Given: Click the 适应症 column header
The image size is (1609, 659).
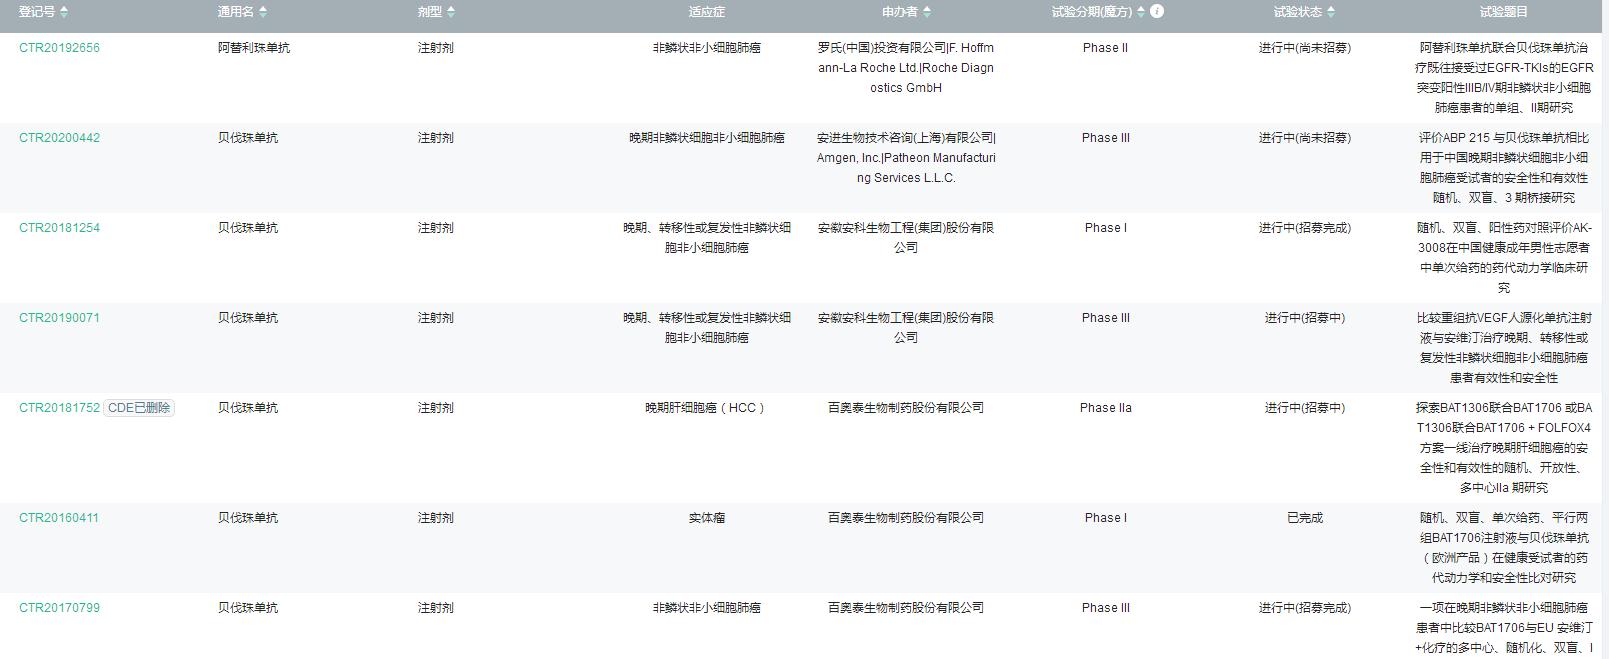Looking at the screenshot, I should (706, 12).
